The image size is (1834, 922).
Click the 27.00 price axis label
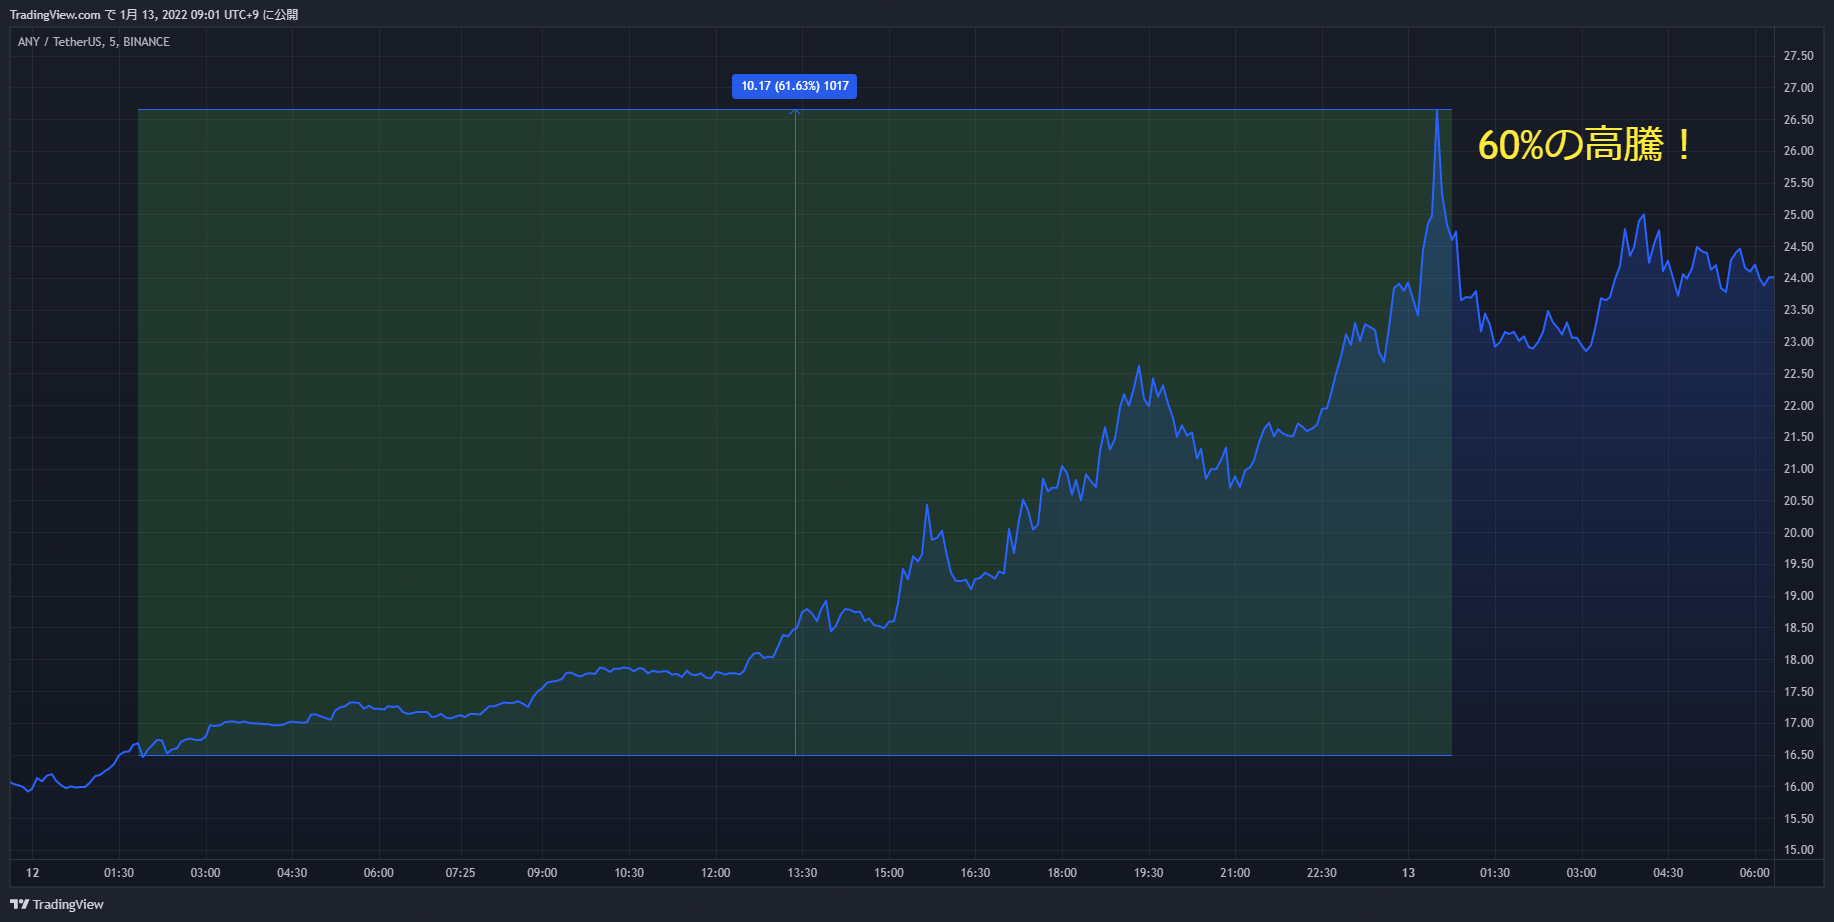point(1798,88)
